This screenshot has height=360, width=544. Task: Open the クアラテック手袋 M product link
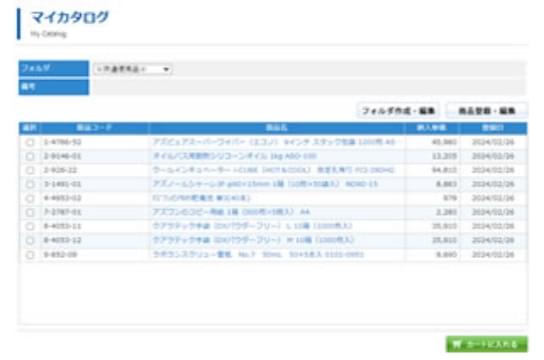coord(253,240)
